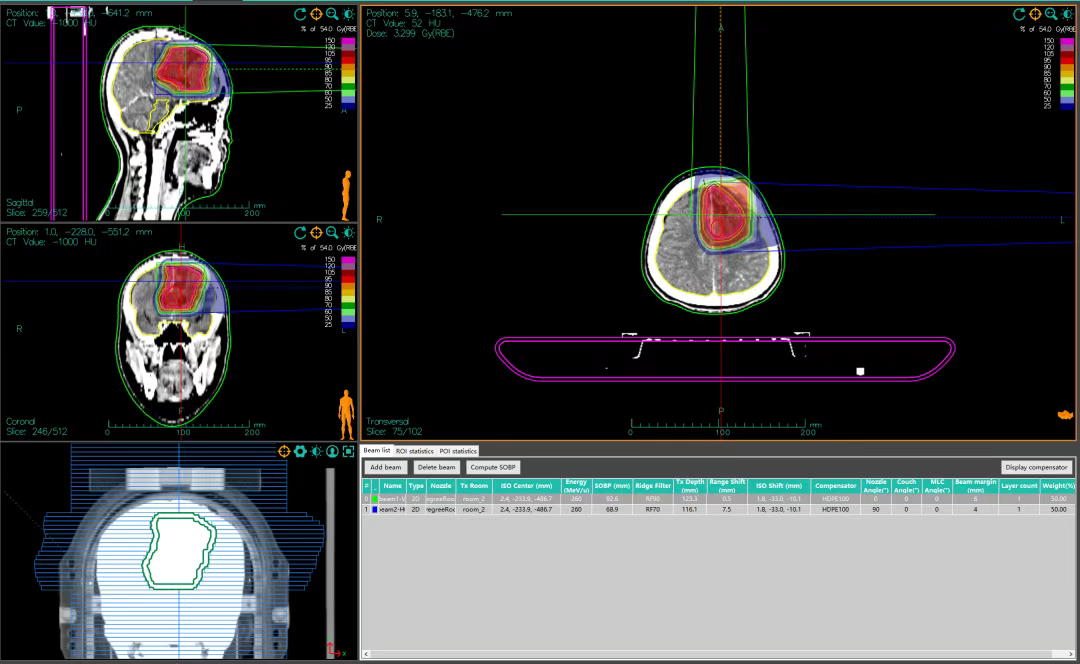1080x664 pixels.
Task: Open the Ridge Filter cell showing RF90
Action: [x=652, y=498]
